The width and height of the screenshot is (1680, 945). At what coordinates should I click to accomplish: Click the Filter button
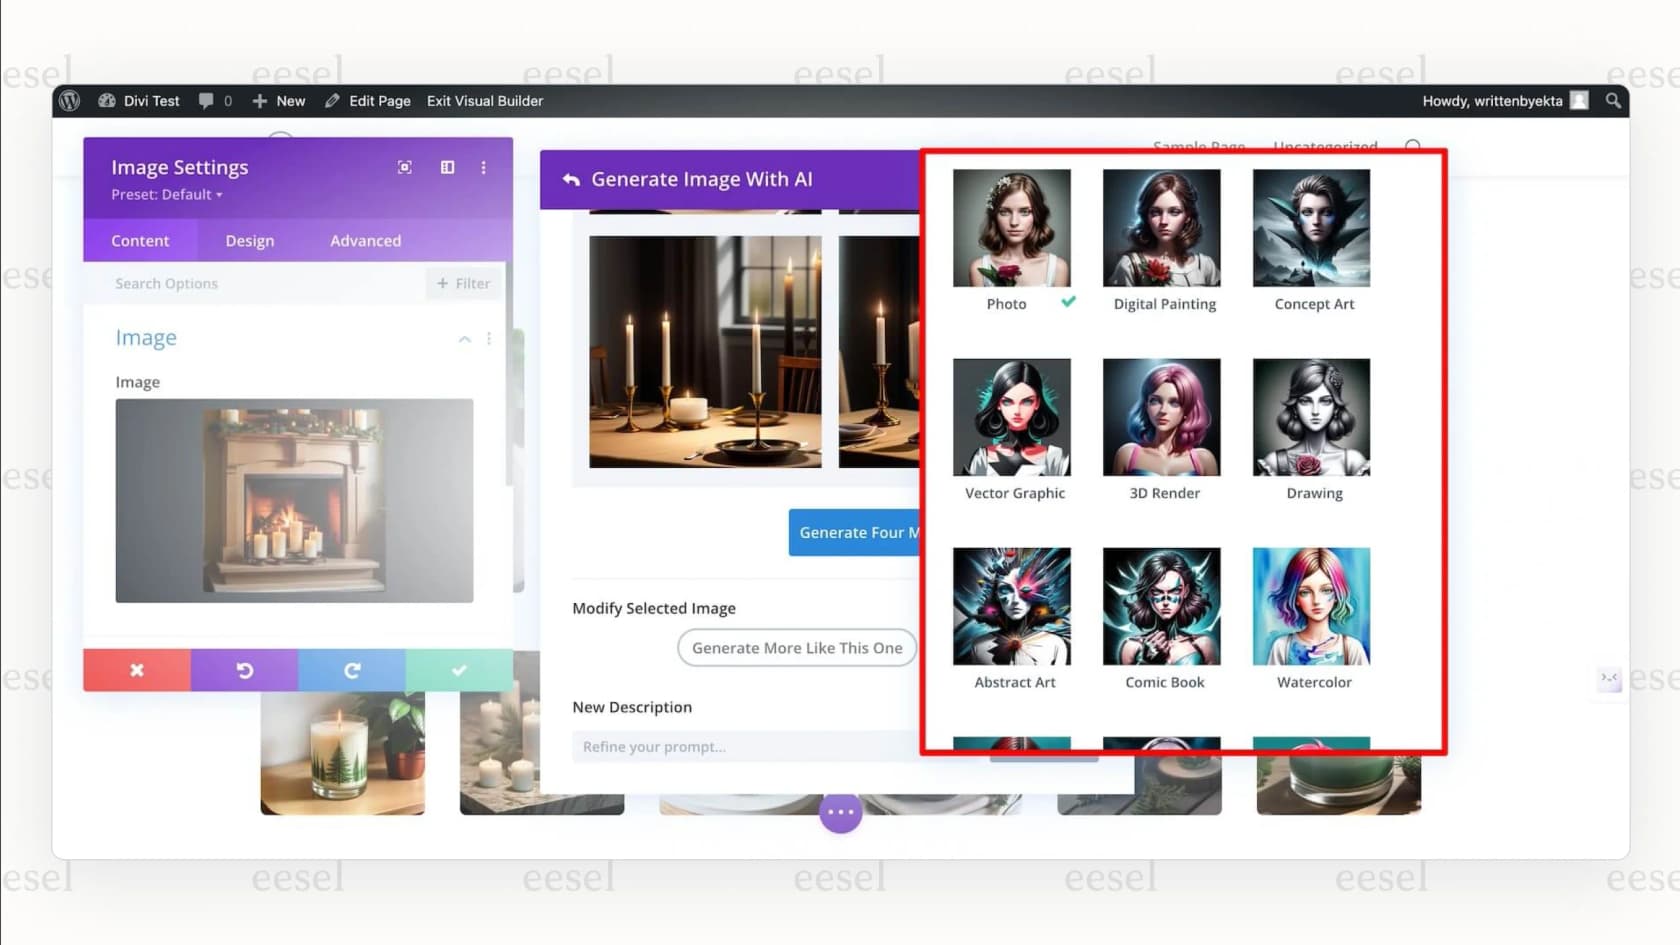click(464, 284)
